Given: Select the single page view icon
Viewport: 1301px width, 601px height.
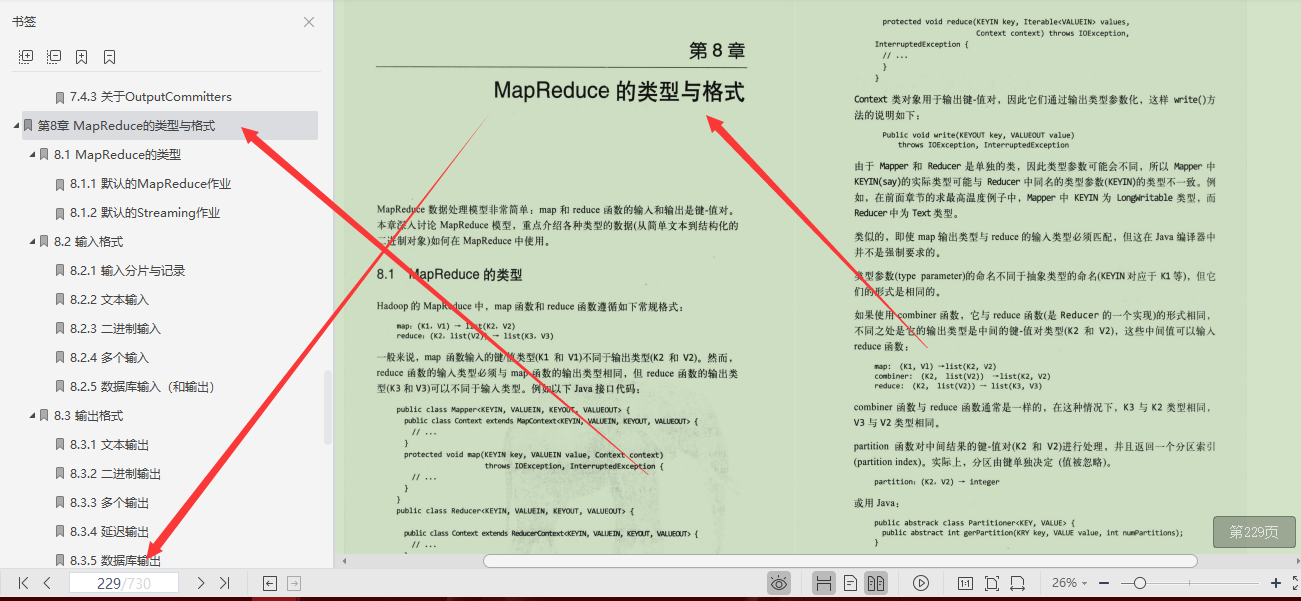Looking at the screenshot, I should (x=849, y=582).
